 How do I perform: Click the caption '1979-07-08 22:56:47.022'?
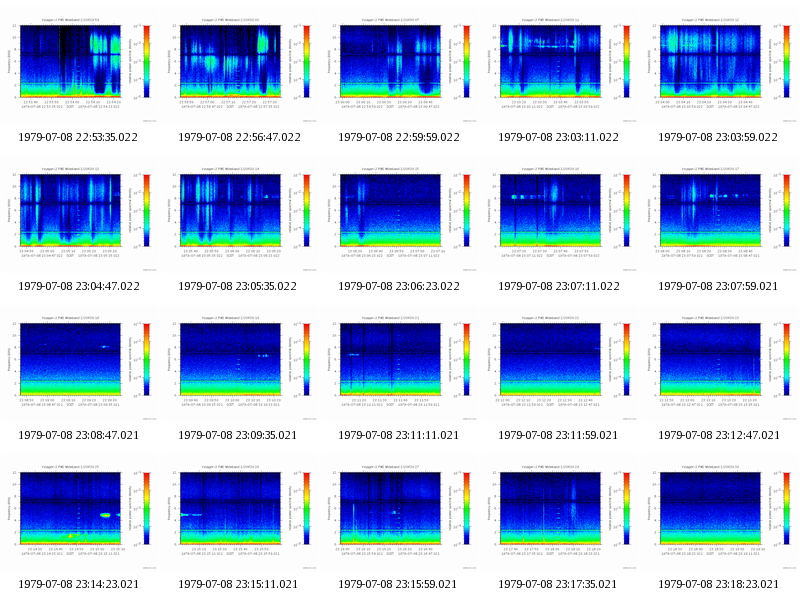239,137
